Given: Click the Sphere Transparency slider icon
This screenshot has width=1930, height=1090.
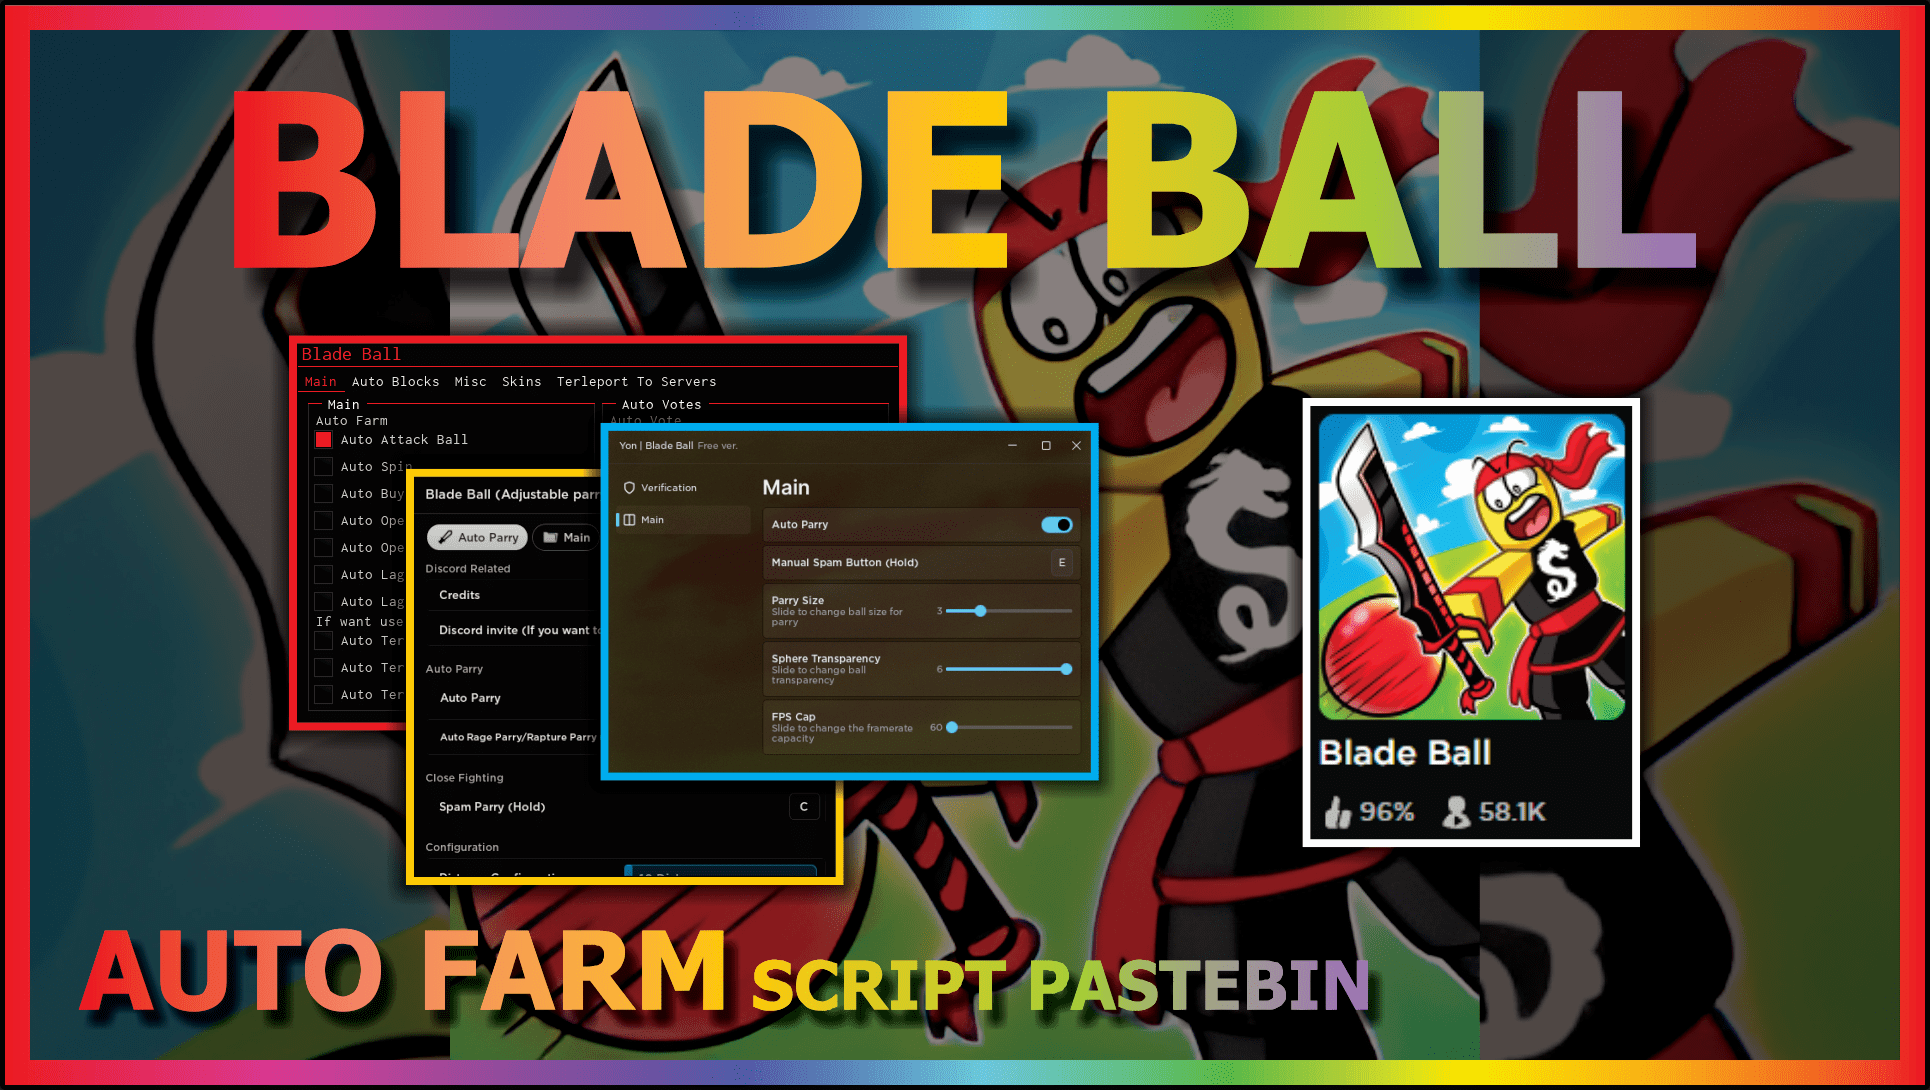Looking at the screenshot, I should point(1067,668).
